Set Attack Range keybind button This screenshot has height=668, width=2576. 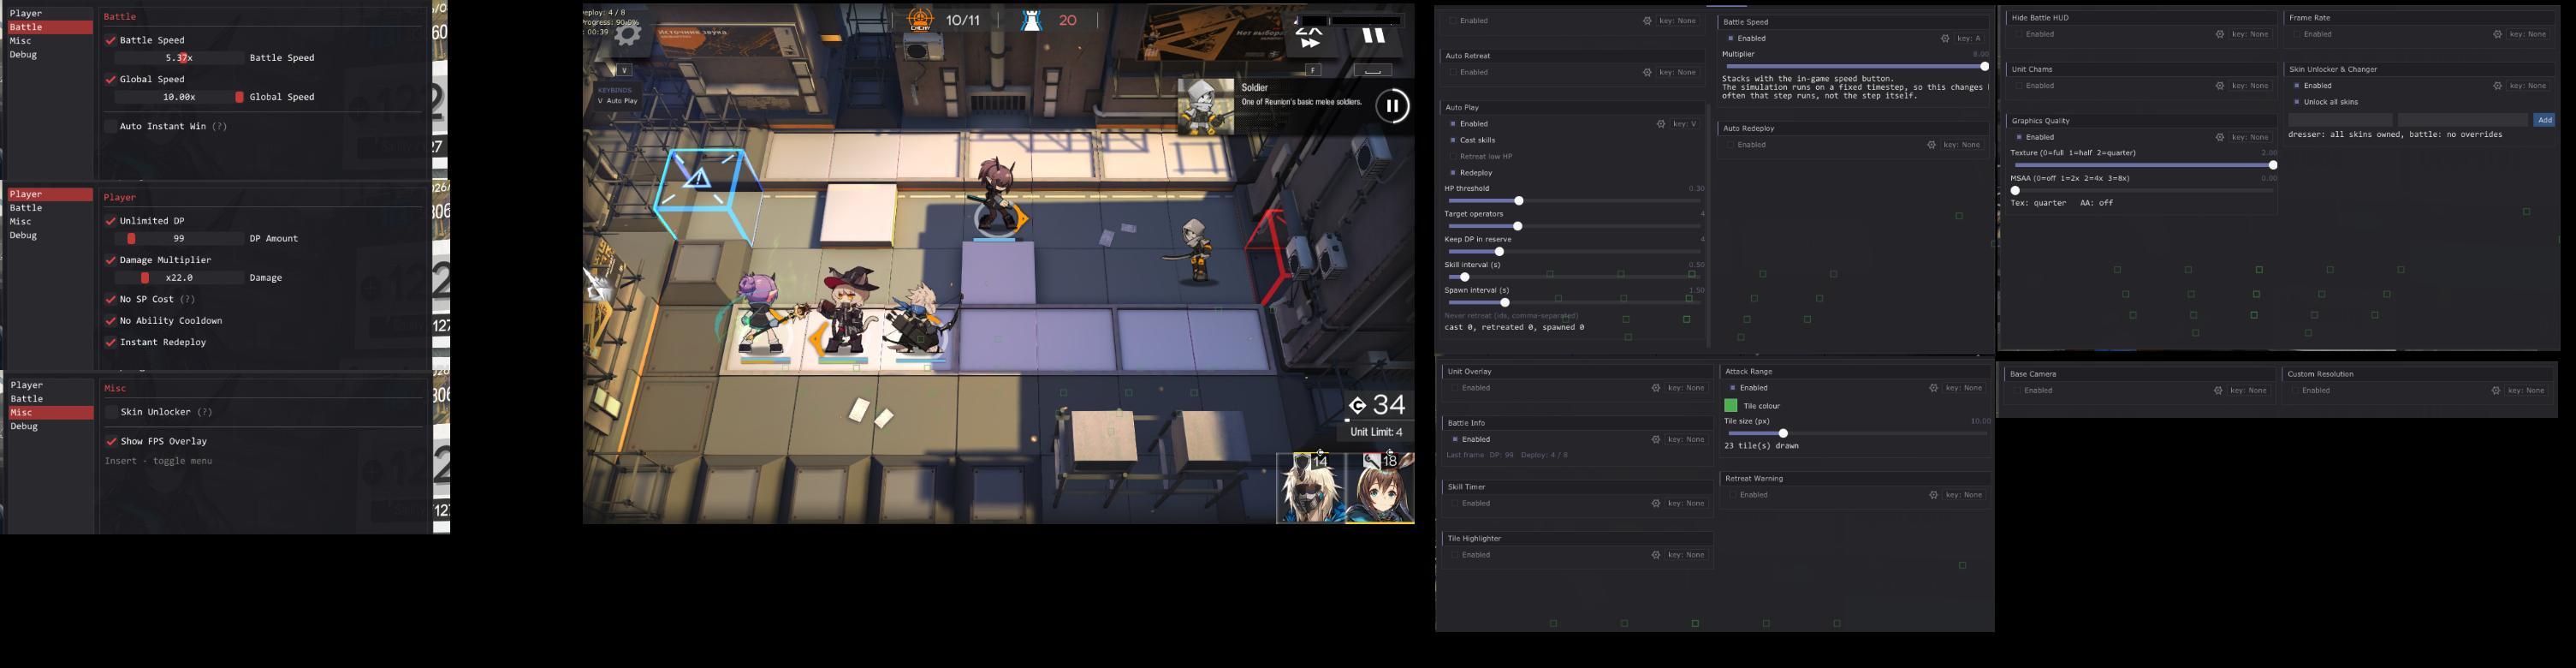pos(1964,388)
